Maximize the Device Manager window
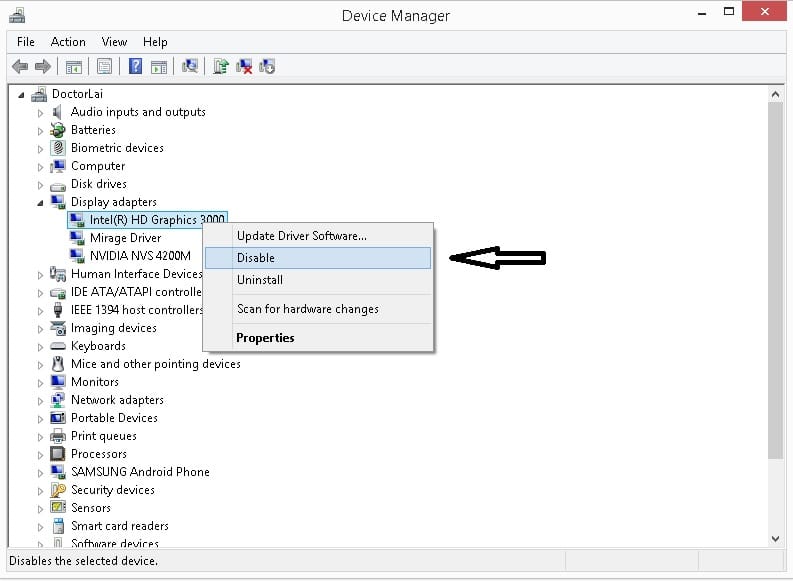 (x=729, y=12)
